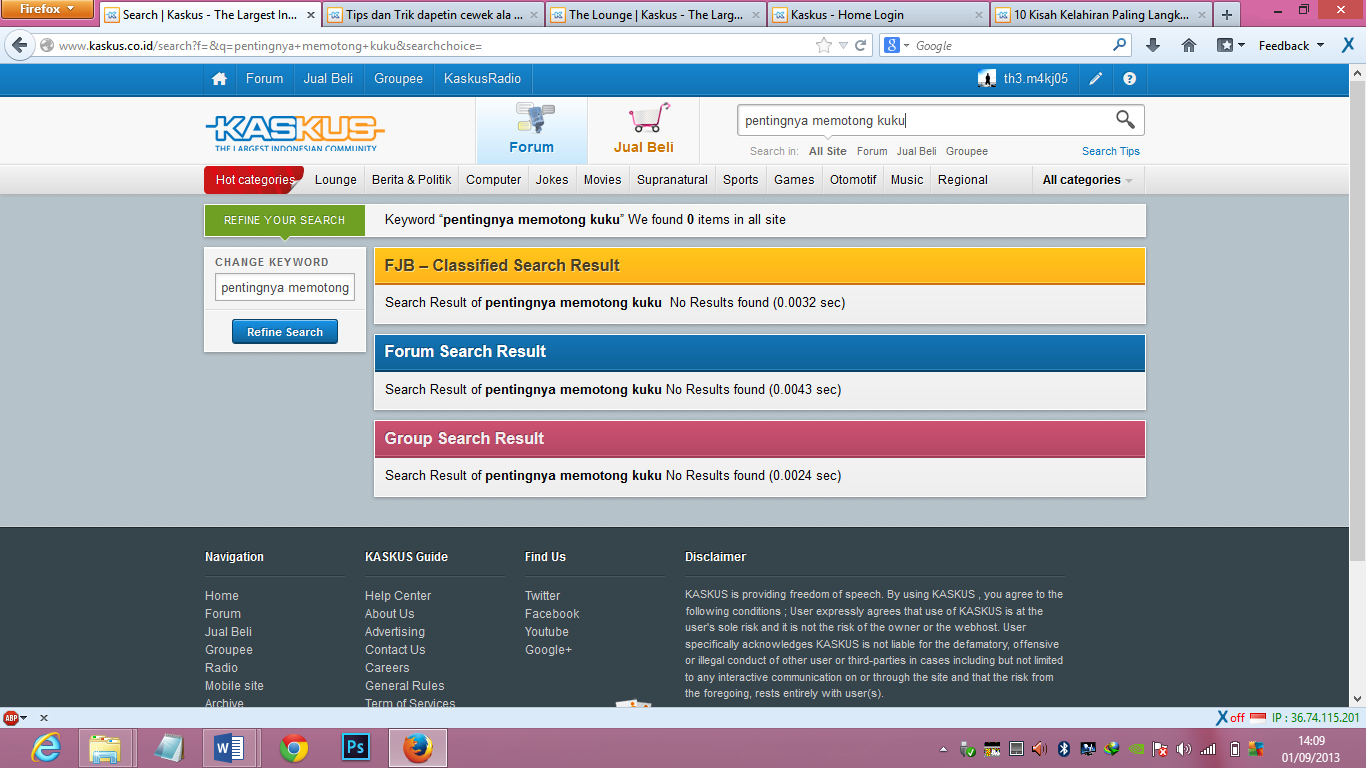
Task: Click the Refine Search button
Action: click(285, 332)
